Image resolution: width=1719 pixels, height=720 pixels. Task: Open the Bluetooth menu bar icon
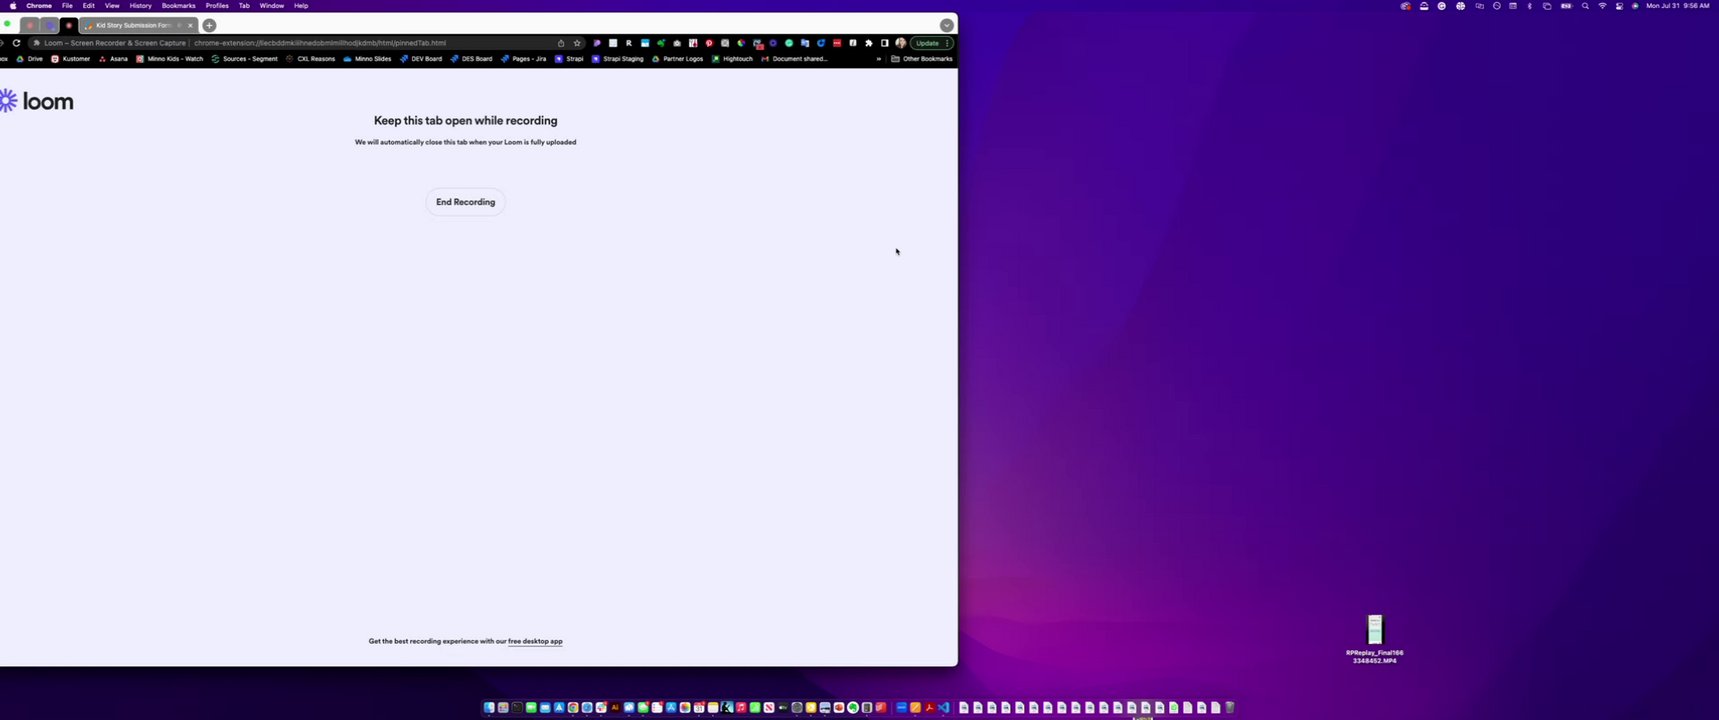[1530, 6]
